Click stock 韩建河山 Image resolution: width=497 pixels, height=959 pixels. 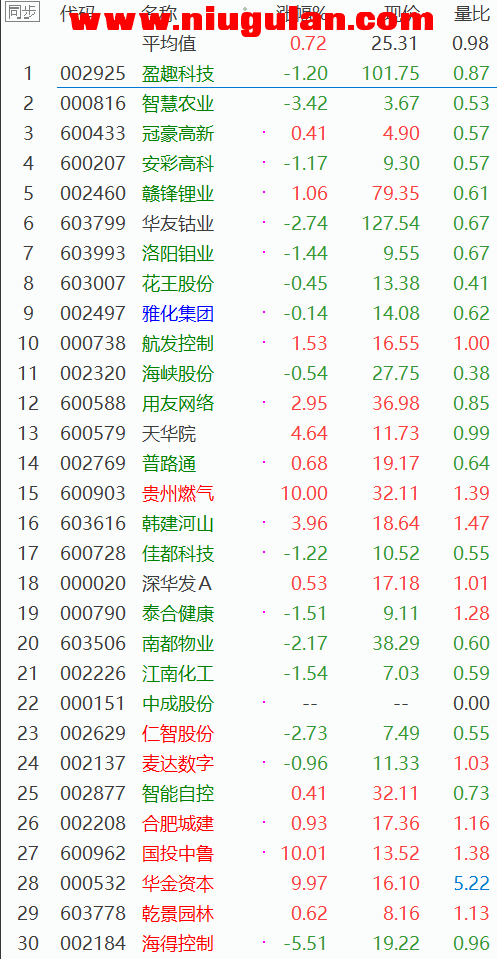[x=178, y=523]
